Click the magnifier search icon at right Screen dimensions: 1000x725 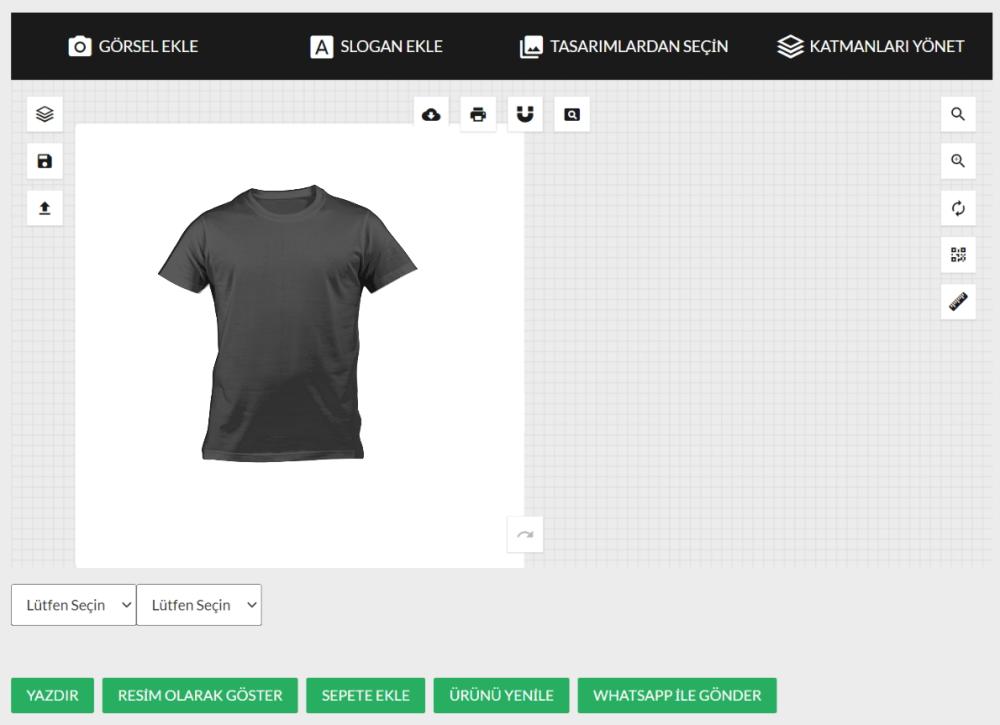tap(958, 114)
